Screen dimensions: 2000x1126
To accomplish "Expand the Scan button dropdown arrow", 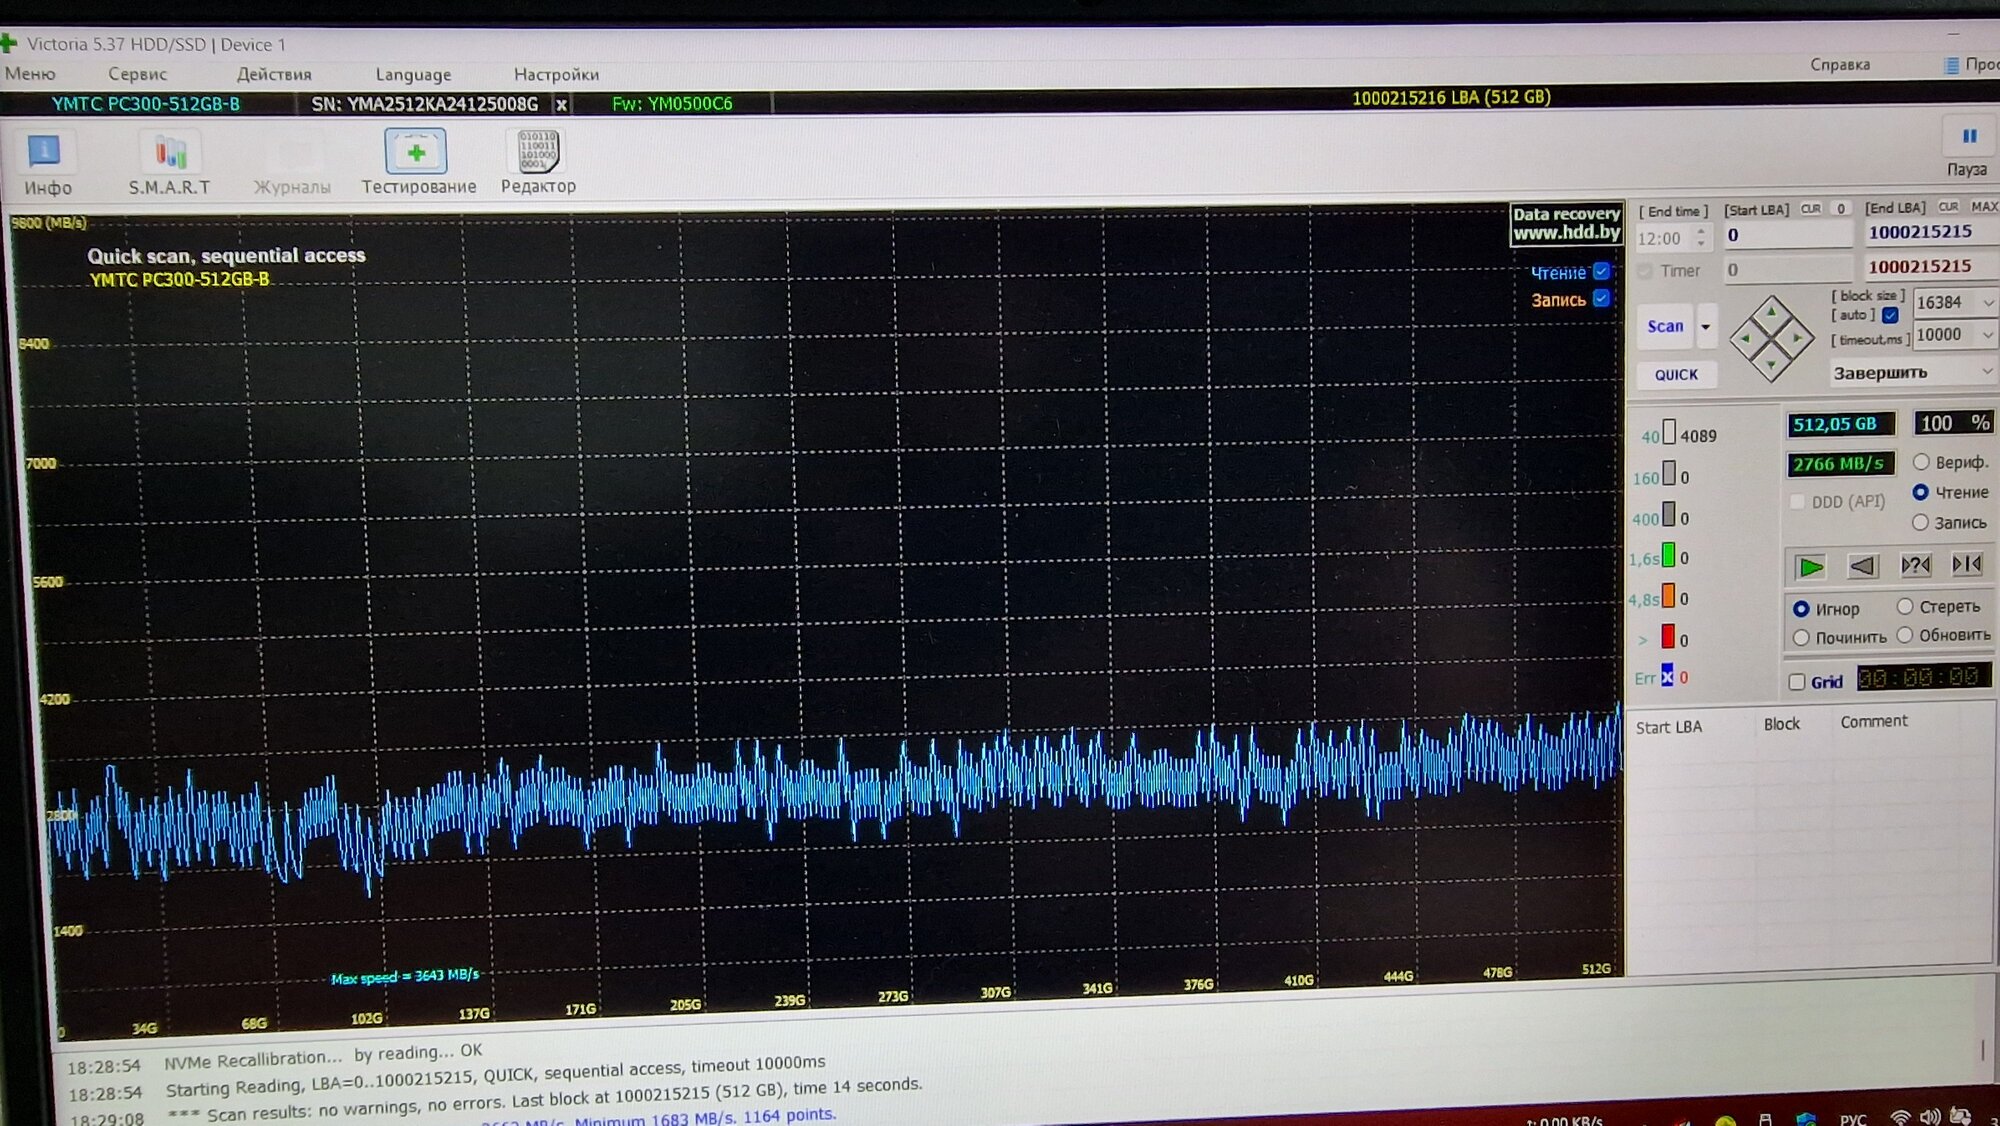I will (x=1706, y=327).
